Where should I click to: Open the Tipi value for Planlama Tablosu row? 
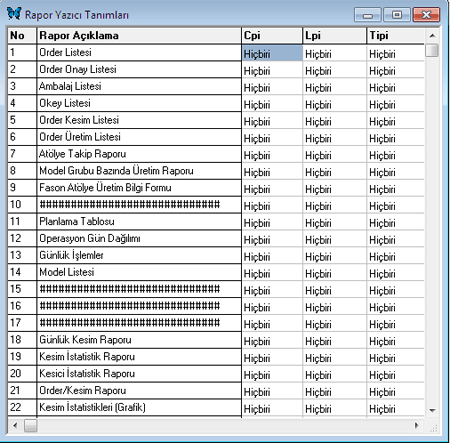[x=396, y=223]
